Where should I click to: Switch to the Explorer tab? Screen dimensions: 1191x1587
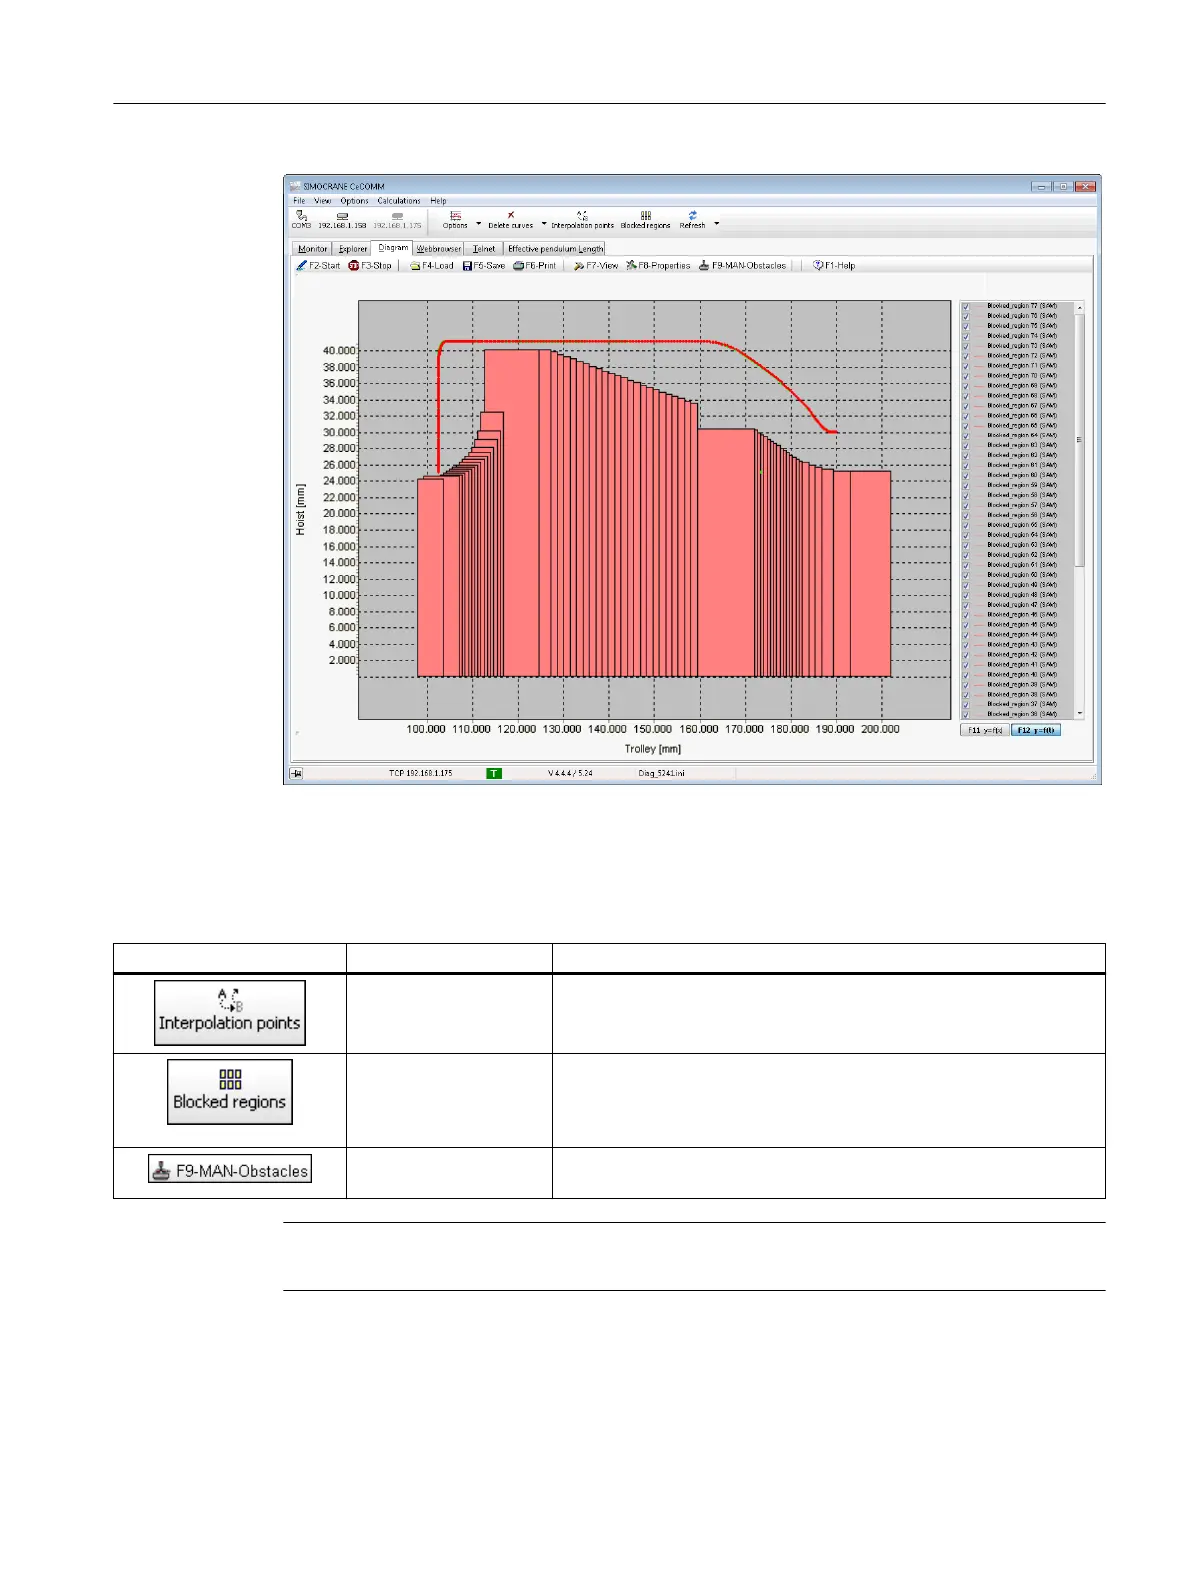point(352,248)
